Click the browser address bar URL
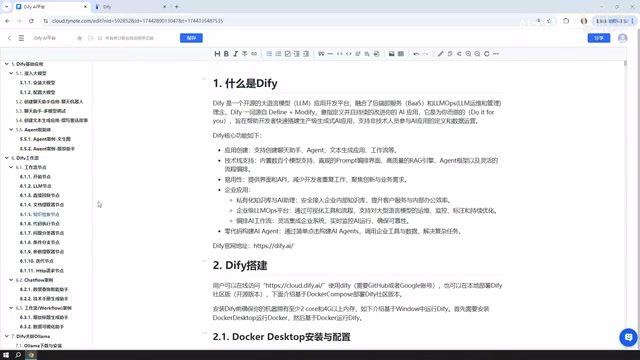 138,21
